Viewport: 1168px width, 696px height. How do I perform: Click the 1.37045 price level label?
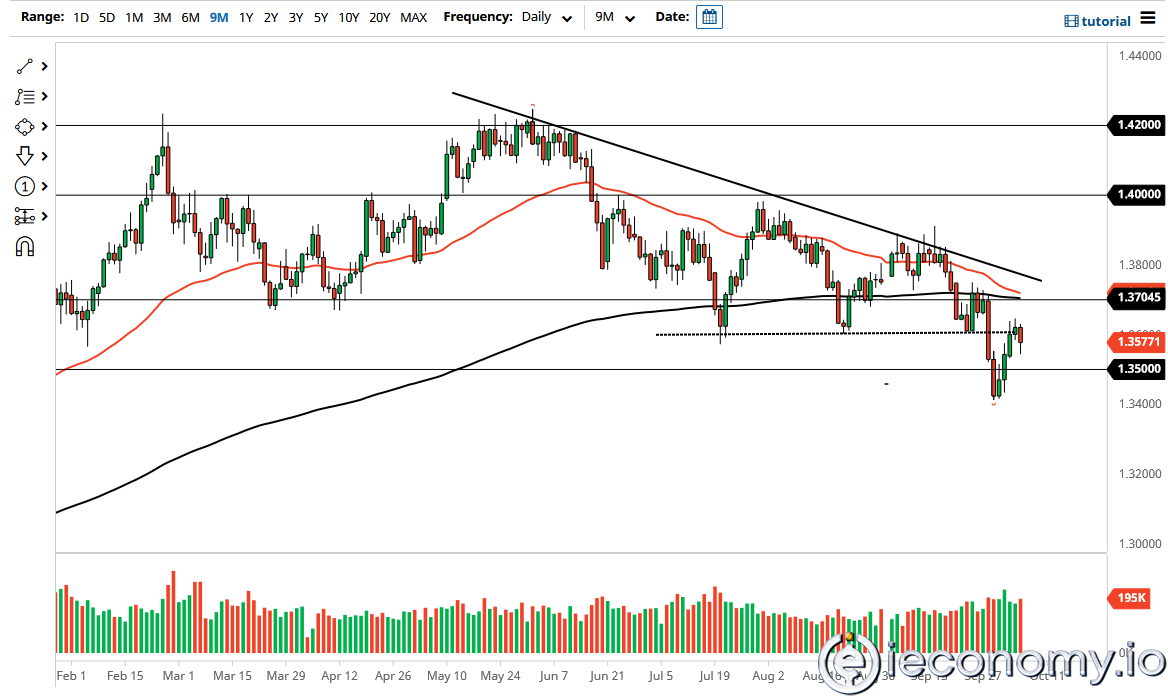point(1136,297)
